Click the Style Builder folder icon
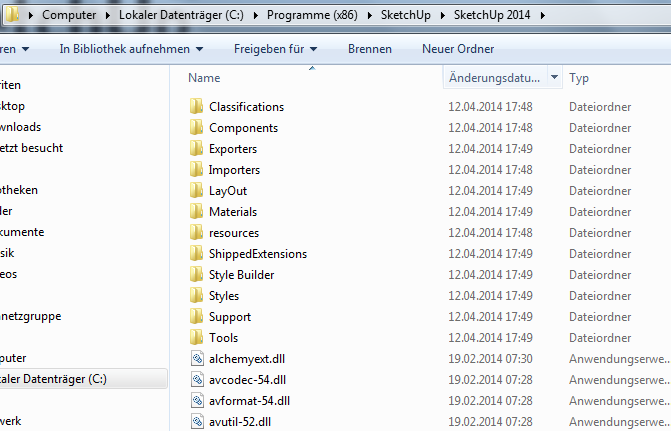 coord(196,275)
